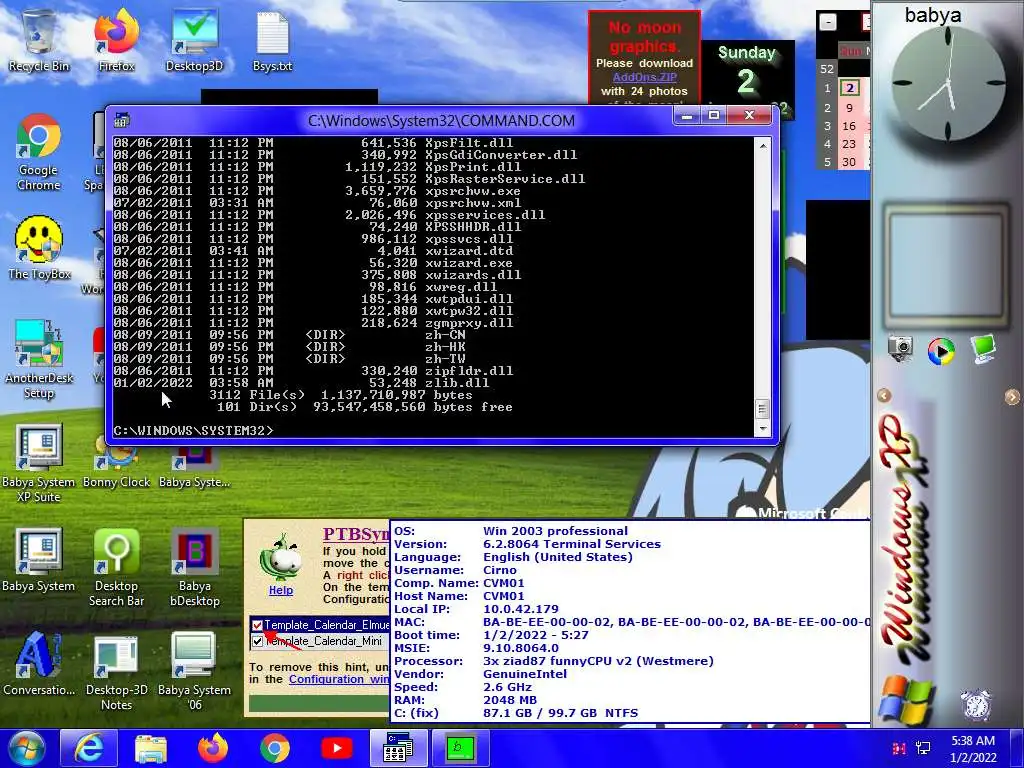Open the COMMAND.COM window system menu icon

tap(121, 120)
